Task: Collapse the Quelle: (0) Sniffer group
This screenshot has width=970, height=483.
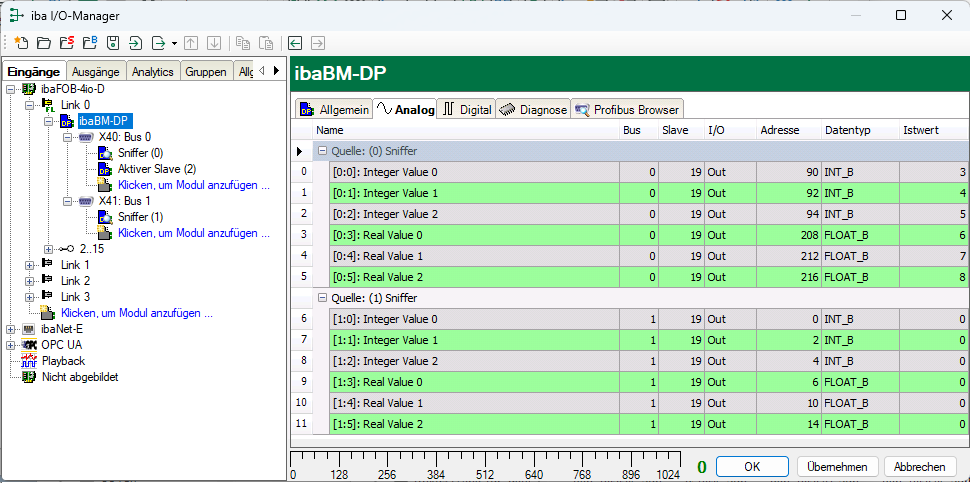Action: (x=322, y=151)
